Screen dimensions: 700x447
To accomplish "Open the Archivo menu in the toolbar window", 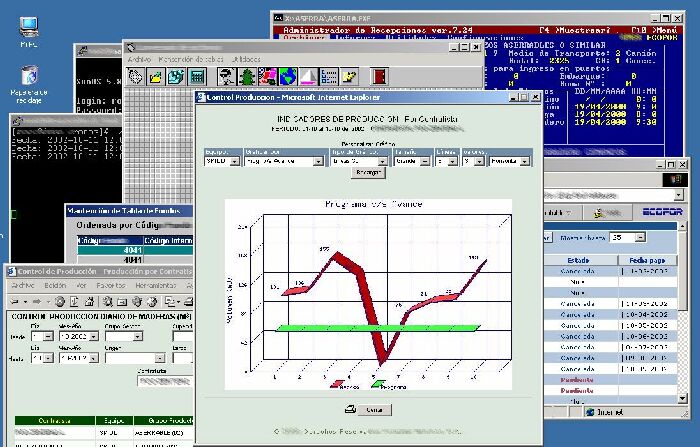I will [x=139, y=60].
